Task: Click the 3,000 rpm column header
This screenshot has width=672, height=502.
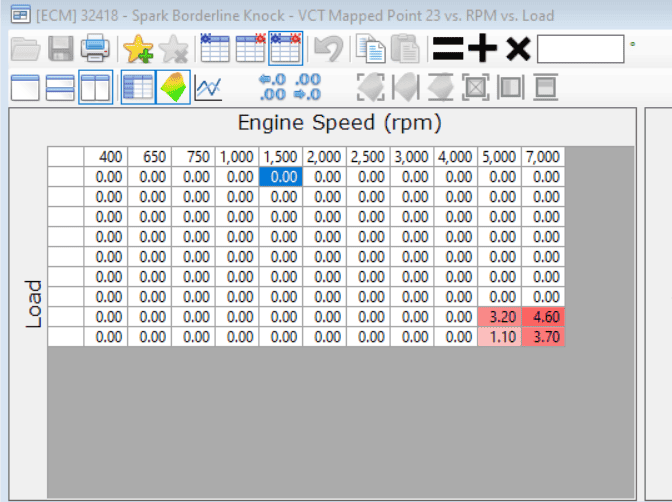Action: 412,157
